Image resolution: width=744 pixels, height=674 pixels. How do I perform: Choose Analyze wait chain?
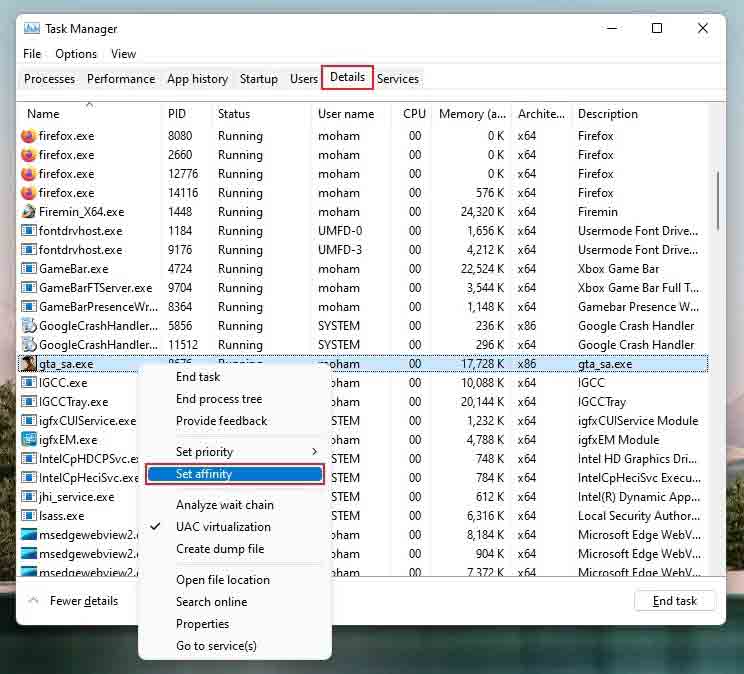pyautogui.click(x=225, y=505)
